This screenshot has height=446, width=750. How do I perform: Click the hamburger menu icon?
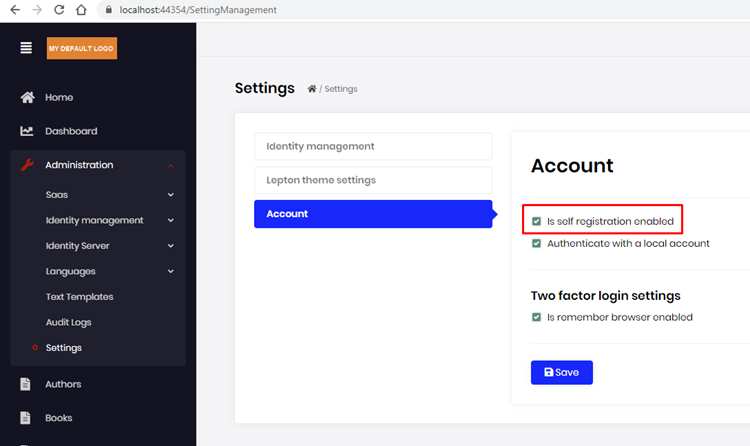pyautogui.click(x=26, y=48)
